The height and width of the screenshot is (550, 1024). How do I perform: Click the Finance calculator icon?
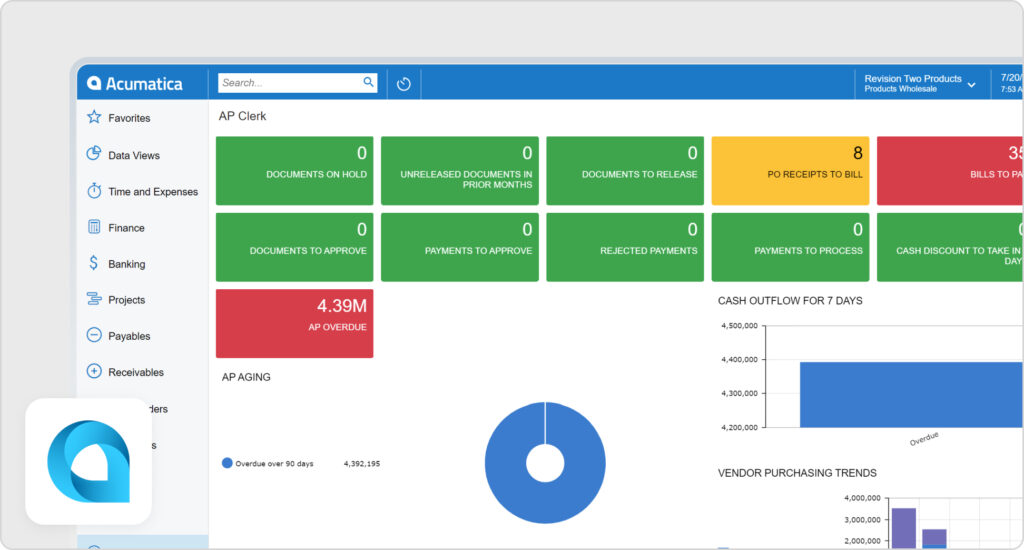(94, 227)
